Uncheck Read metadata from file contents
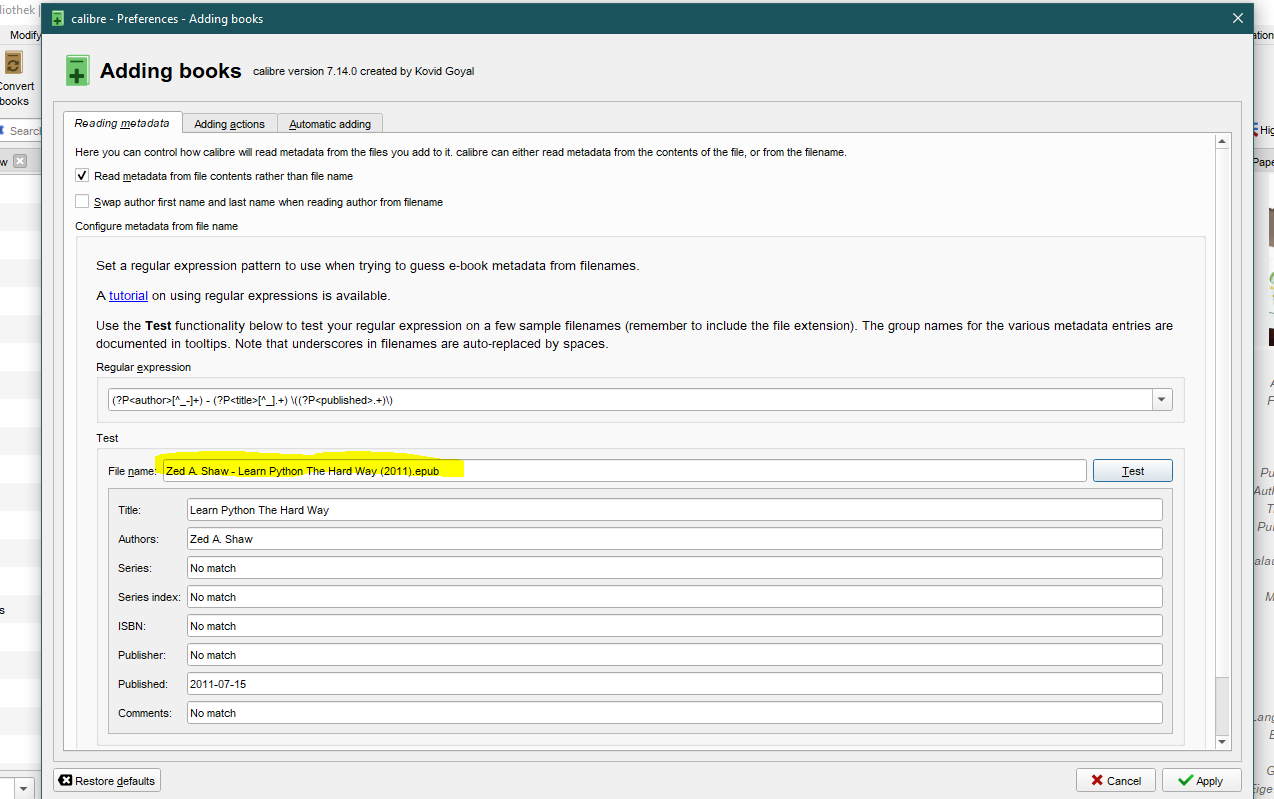This screenshot has width=1274, height=799. tap(82, 176)
